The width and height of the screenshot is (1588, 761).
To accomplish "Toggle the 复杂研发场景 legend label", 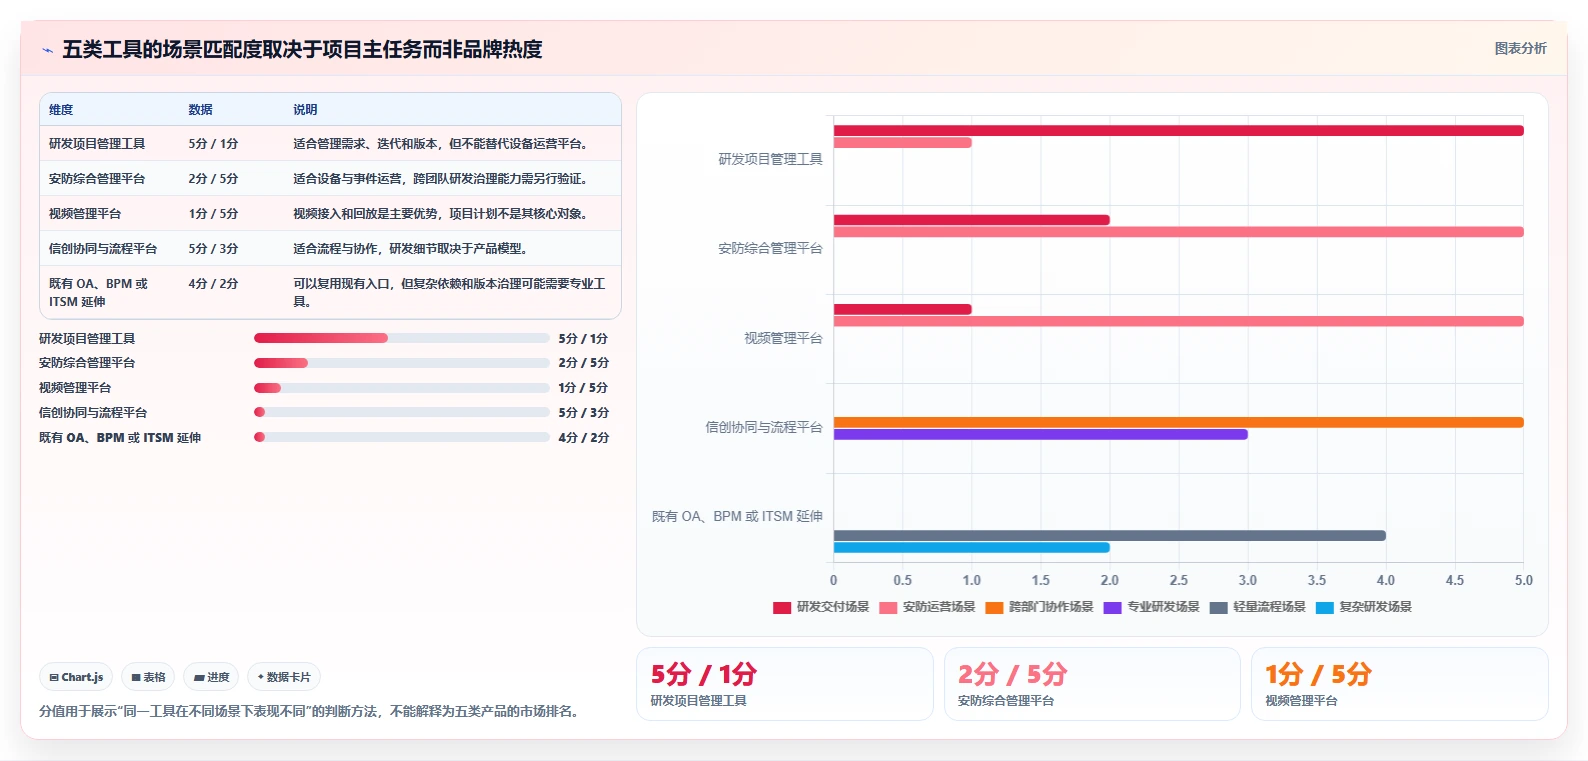I will click(x=1375, y=607).
